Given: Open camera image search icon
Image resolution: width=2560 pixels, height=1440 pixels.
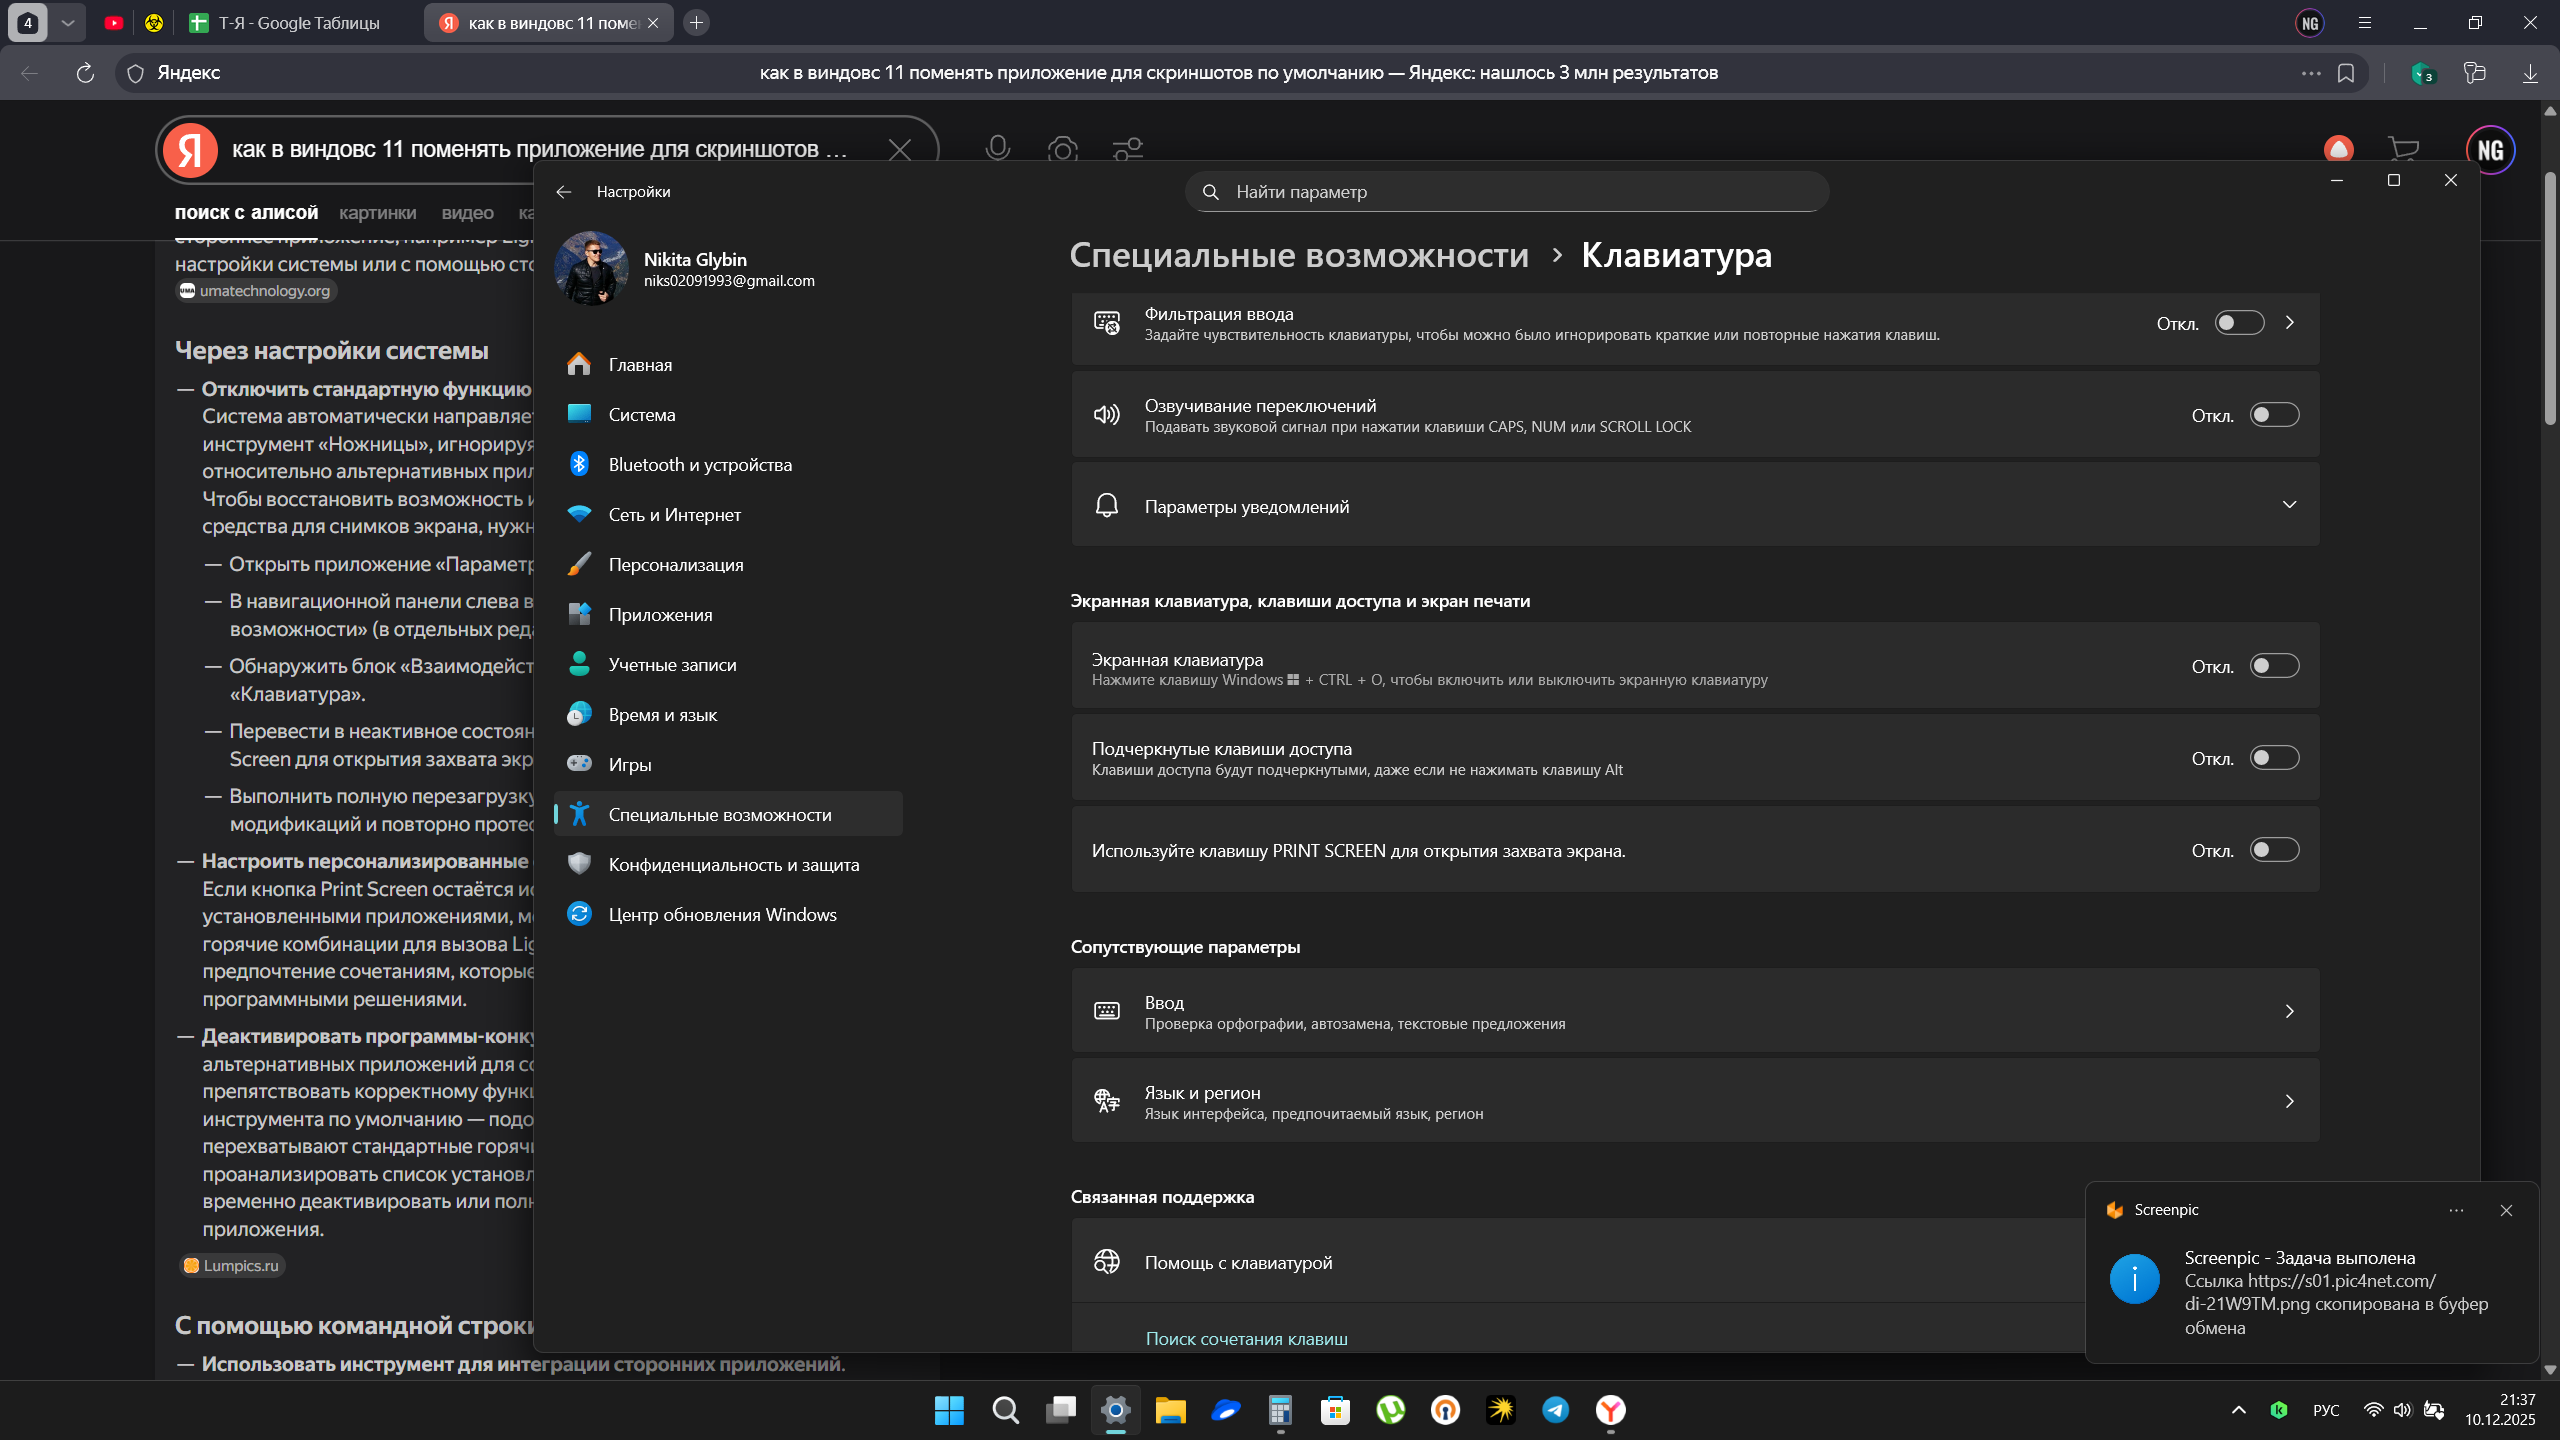Looking at the screenshot, I should (1062, 149).
